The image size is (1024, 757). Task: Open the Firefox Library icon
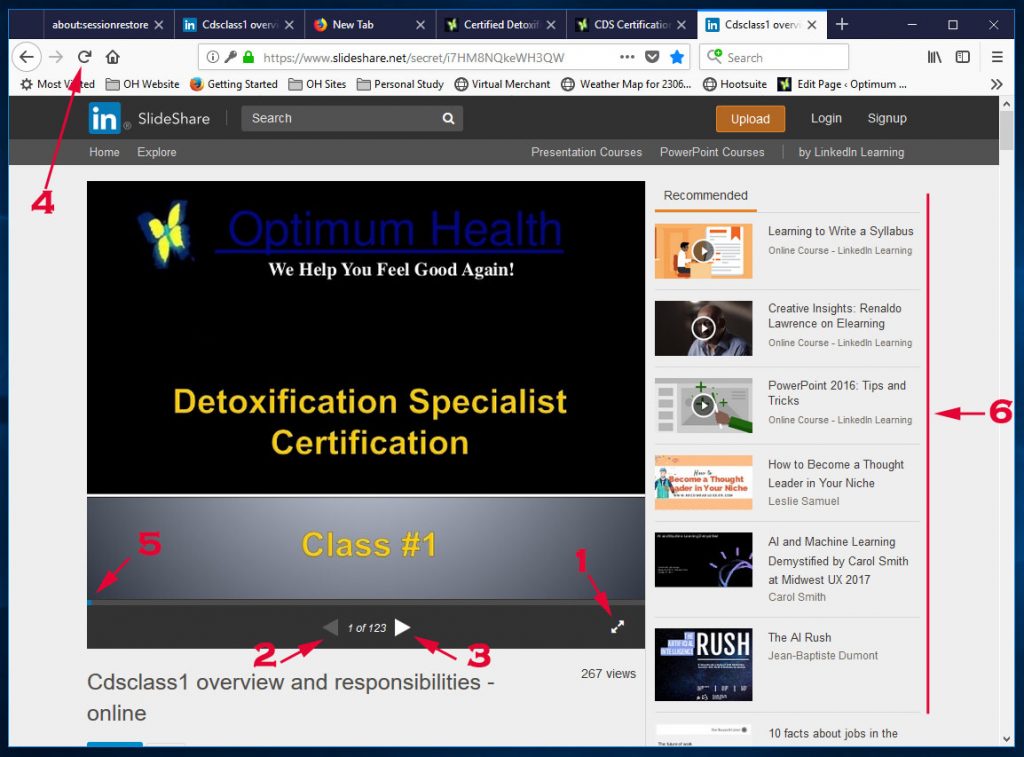934,57
